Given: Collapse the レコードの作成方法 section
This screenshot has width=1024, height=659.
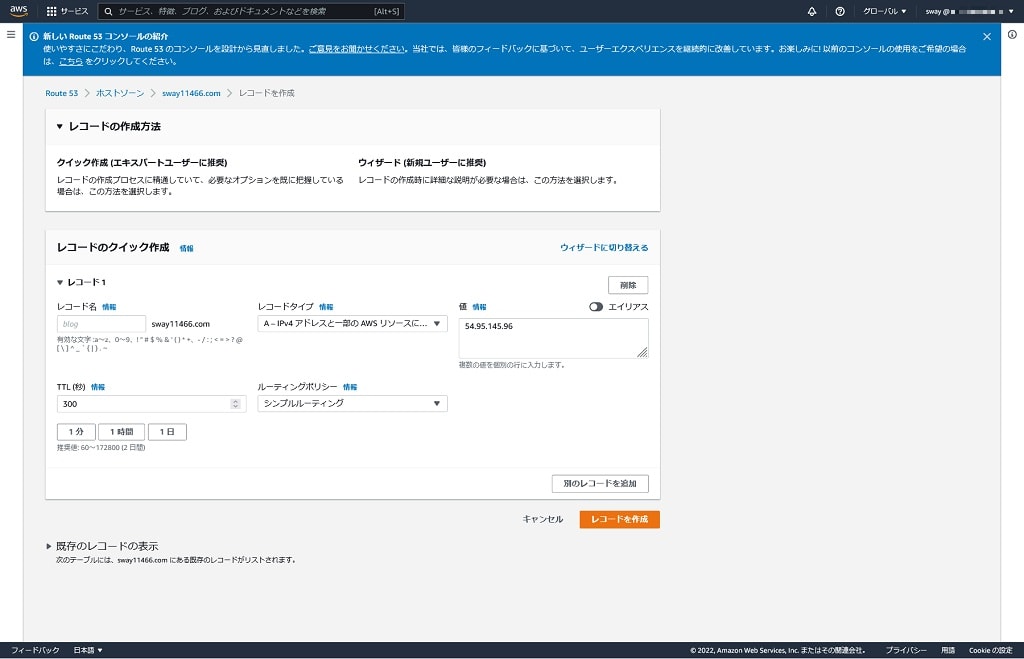Looking at the screenshot, I should [x=59, y=126].
